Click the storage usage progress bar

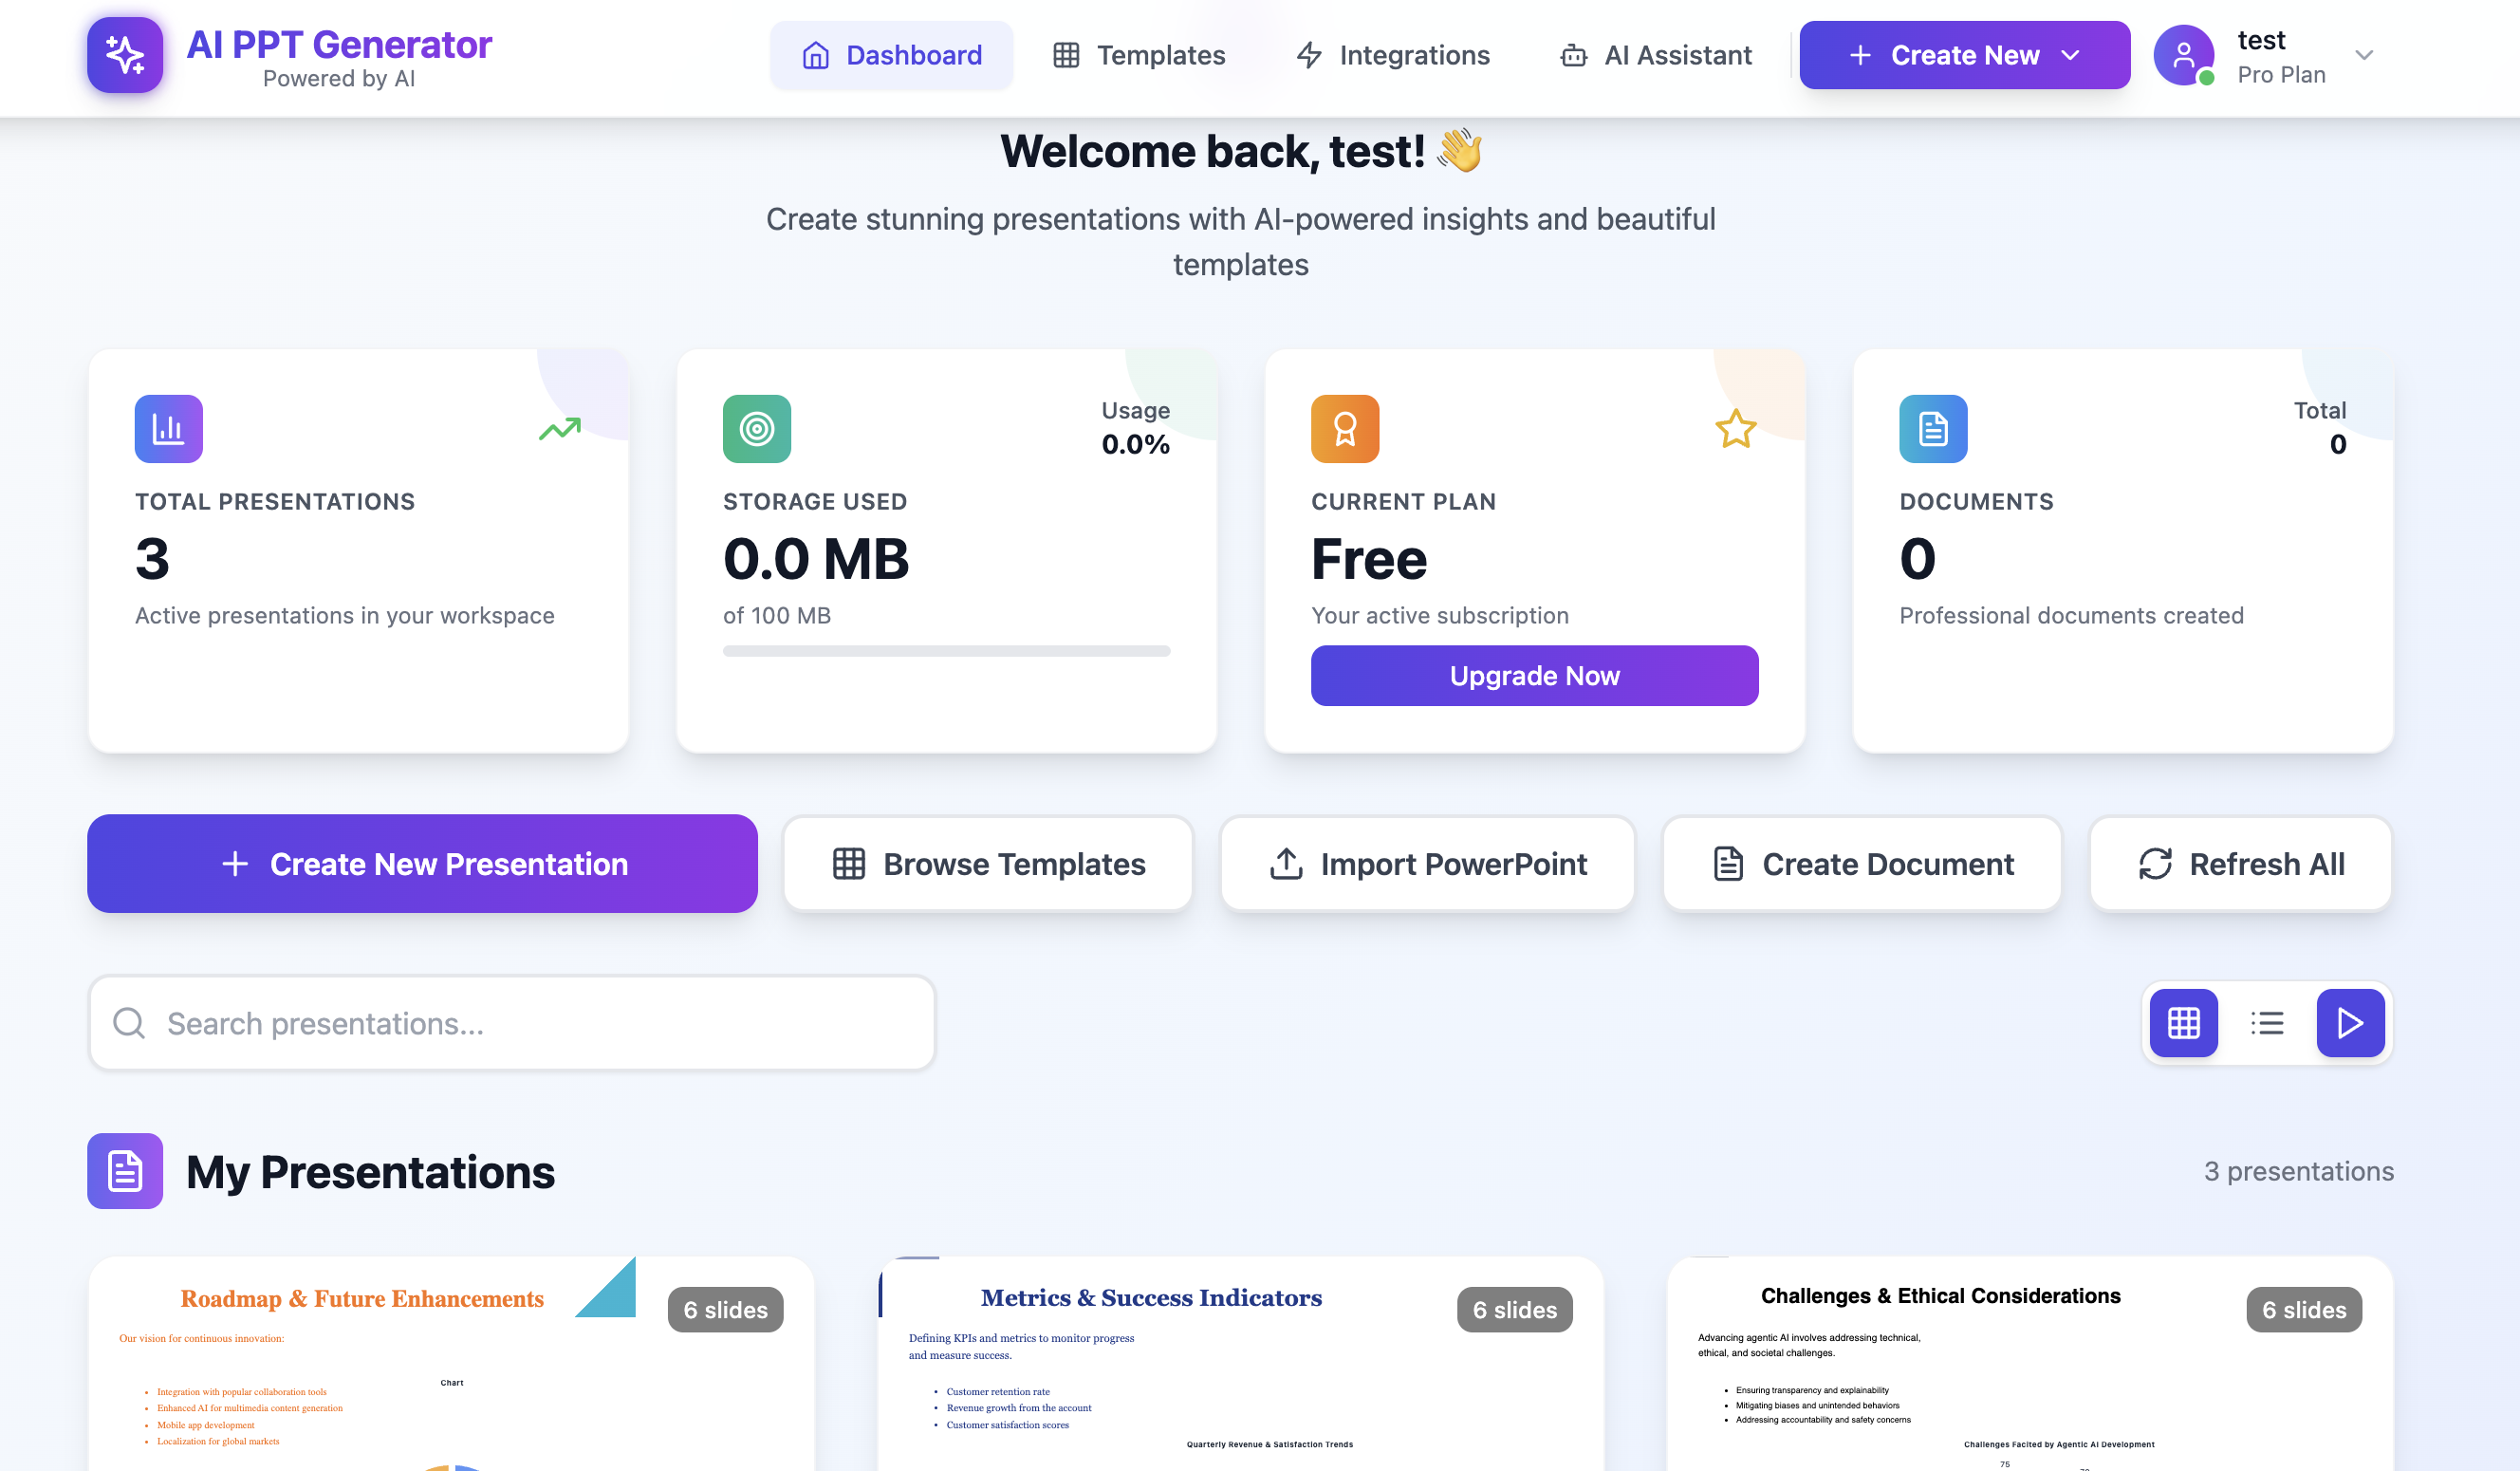pos(946,651)
